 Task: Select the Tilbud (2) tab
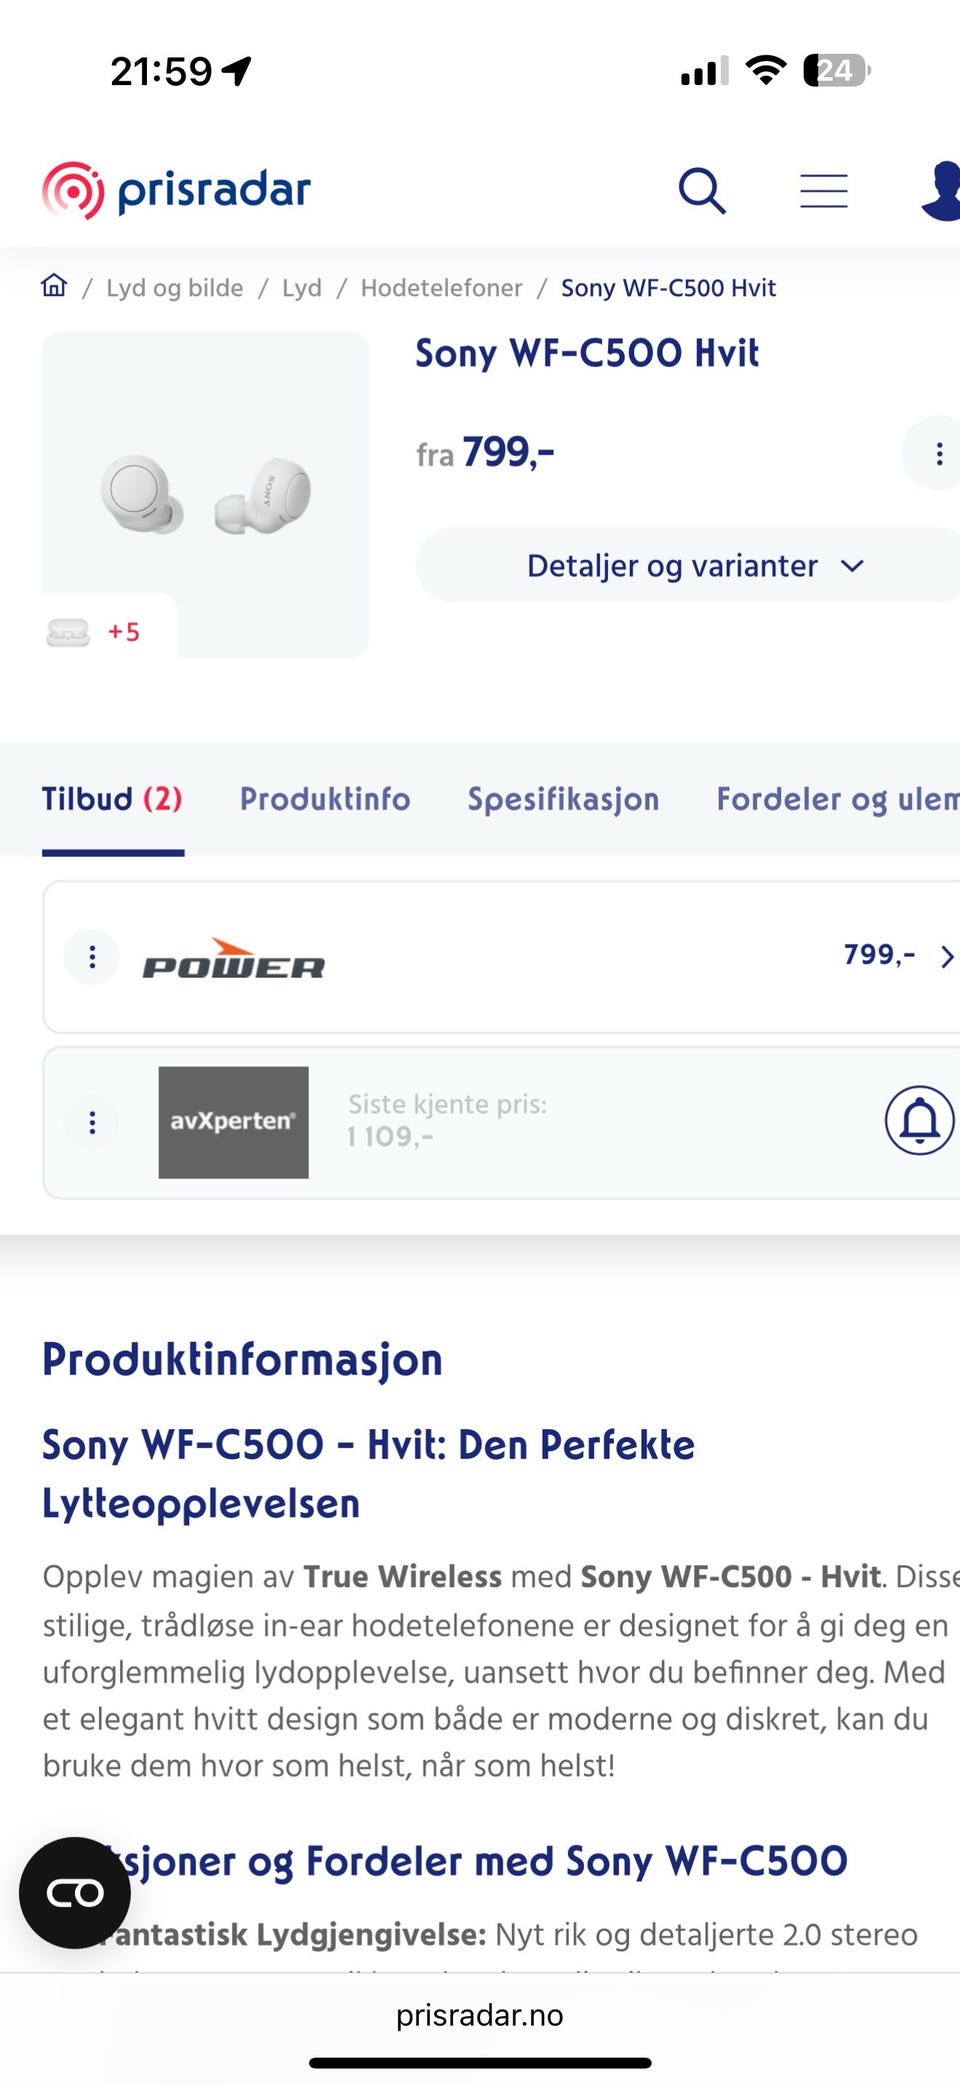point(112,799)
